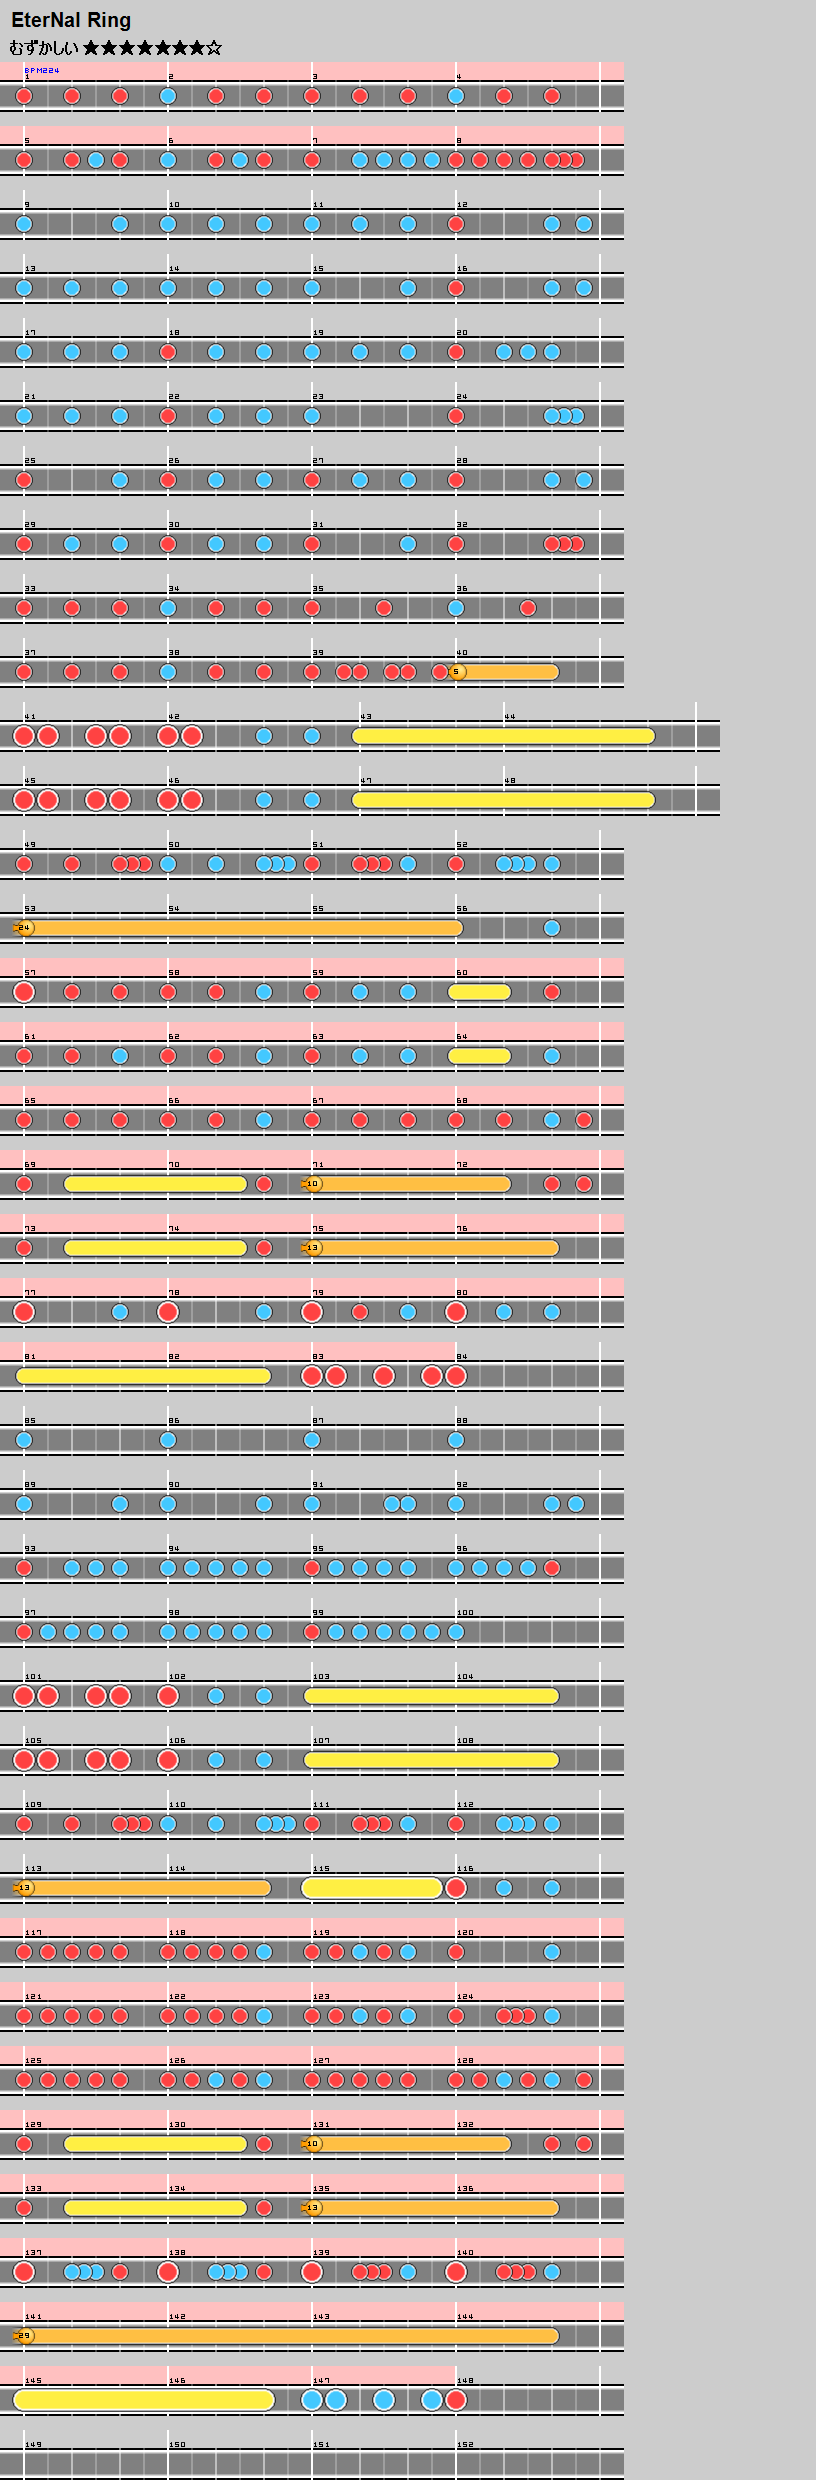Click the balloon note labeled 24 at measure 53
Viewport: 816px width, 2480px height.
(x=25, y=928)
